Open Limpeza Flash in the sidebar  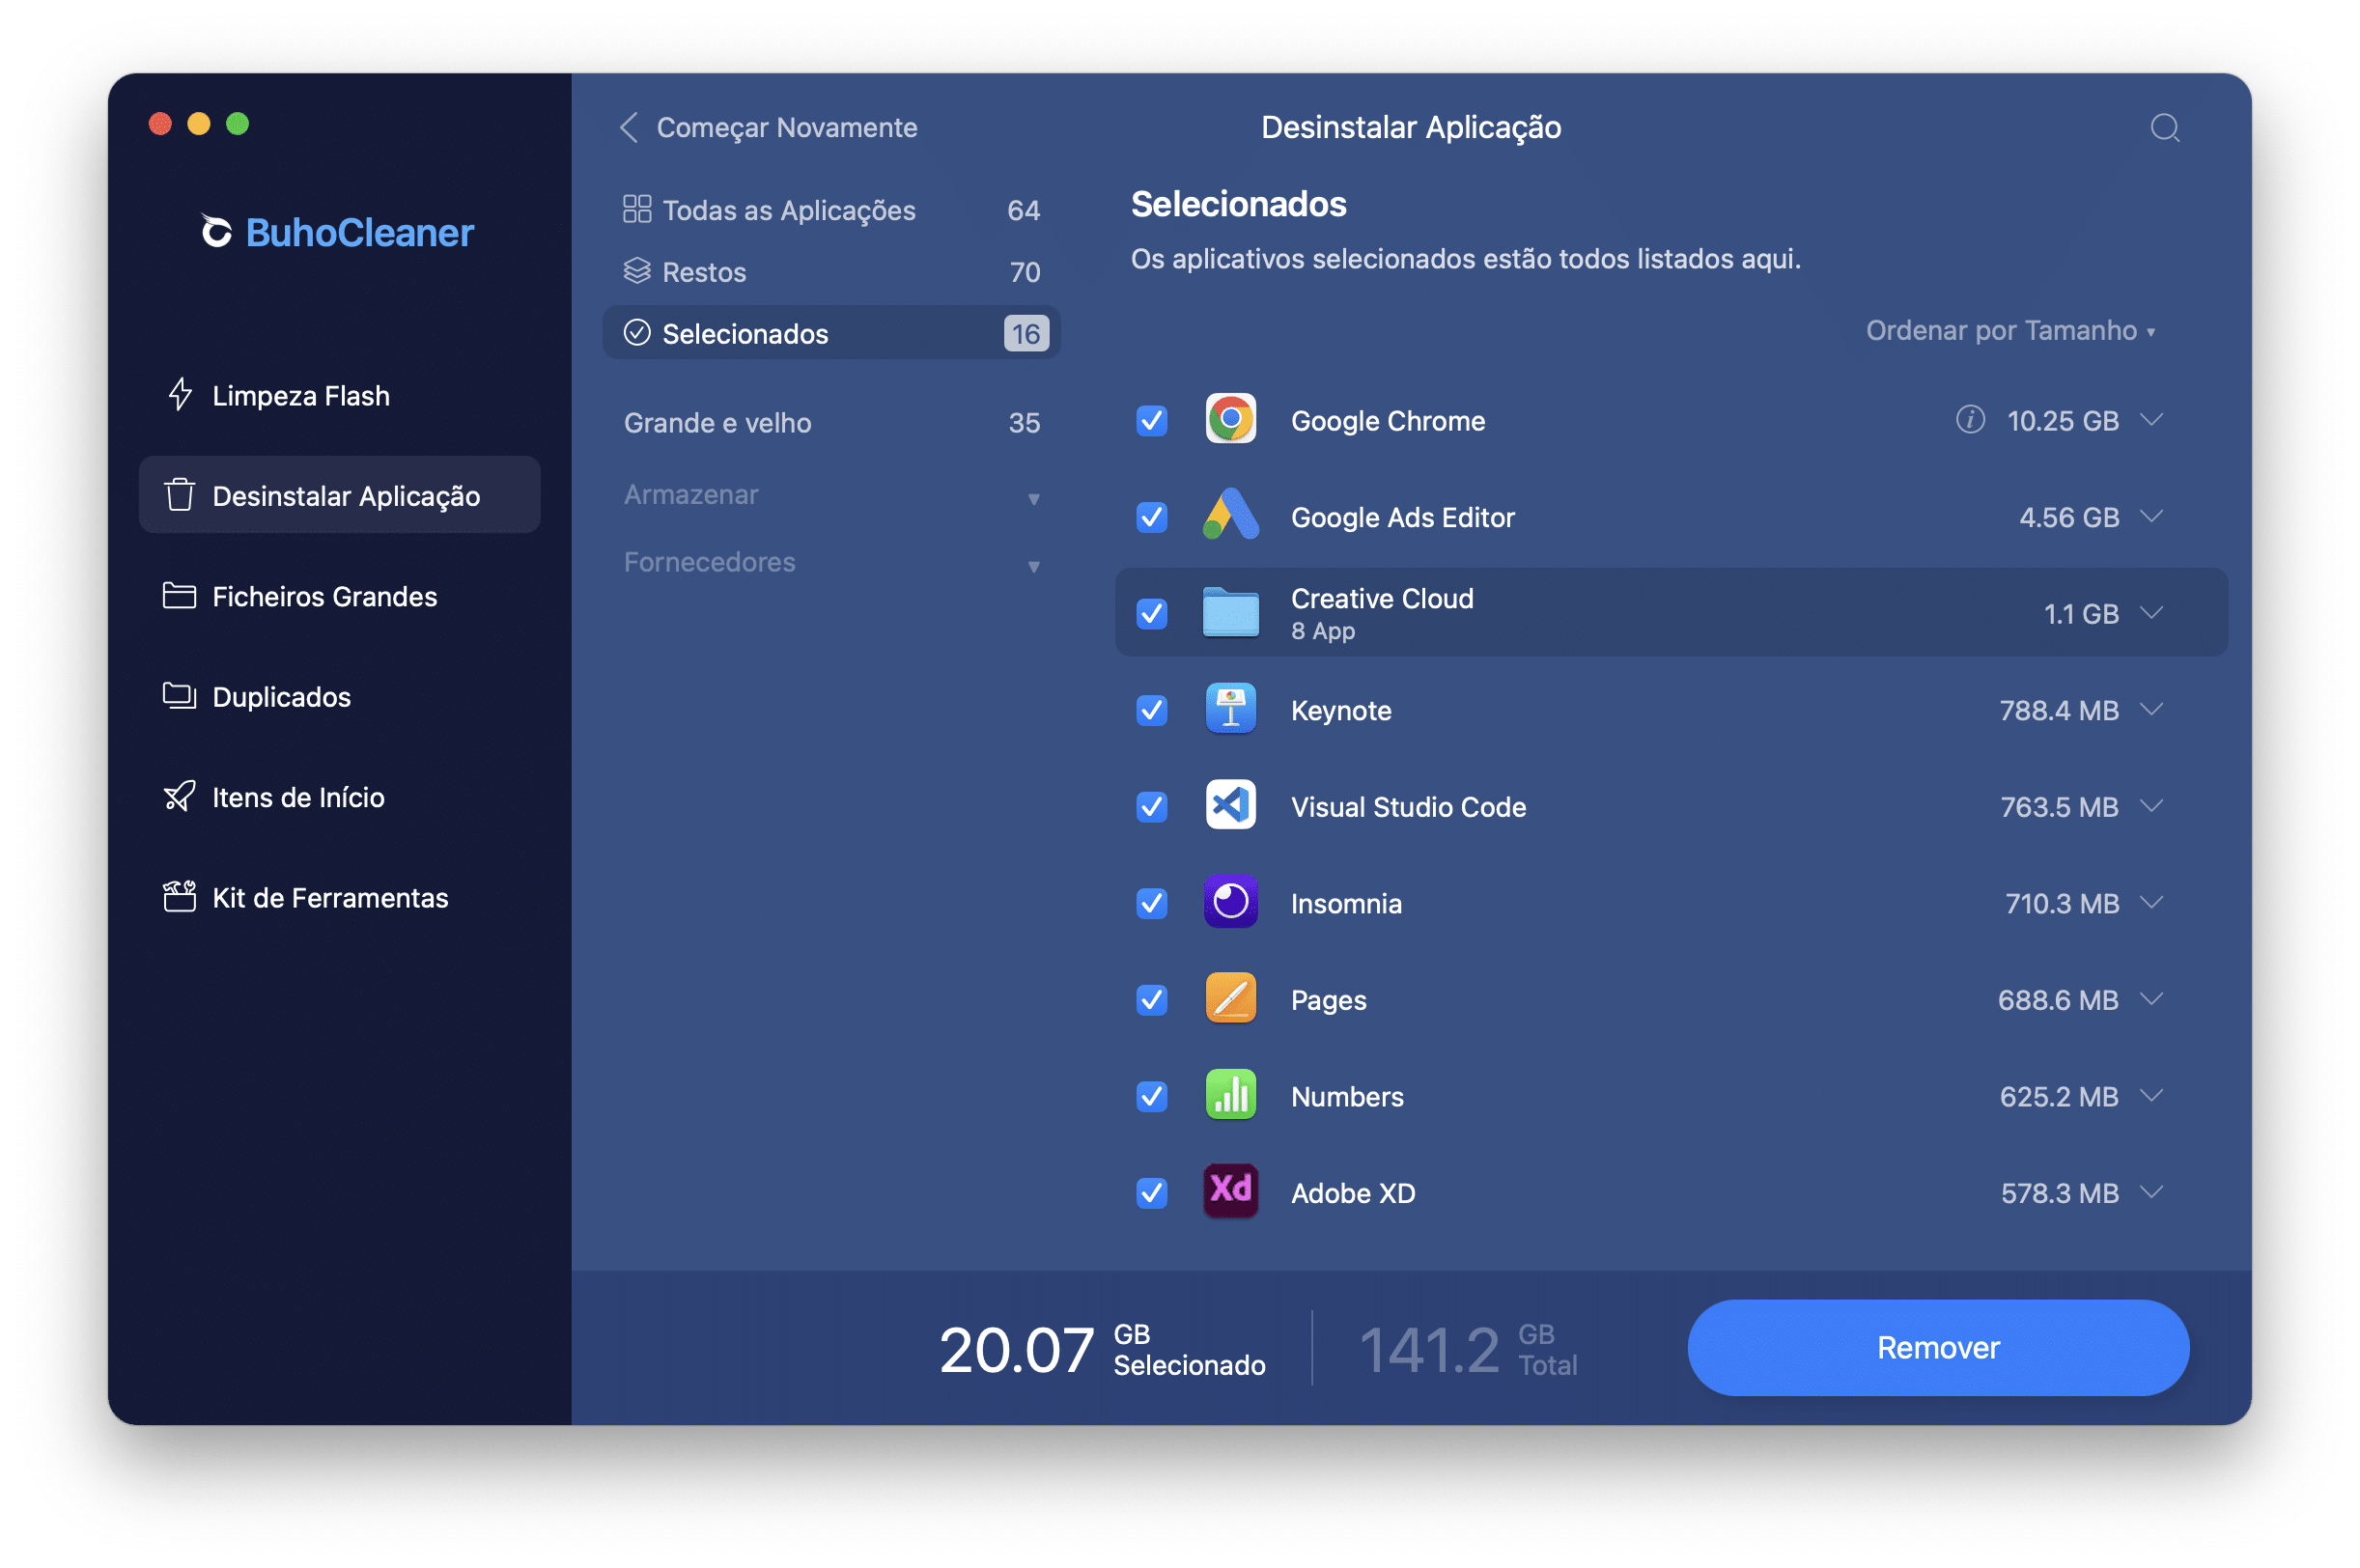[340, 395]
